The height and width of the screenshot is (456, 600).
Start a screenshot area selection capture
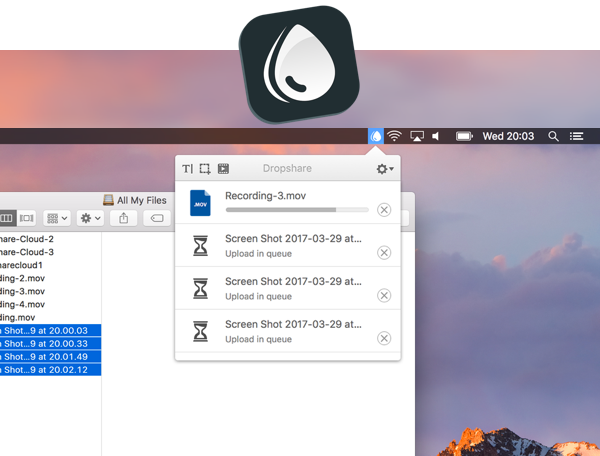[x=205, y=169]
